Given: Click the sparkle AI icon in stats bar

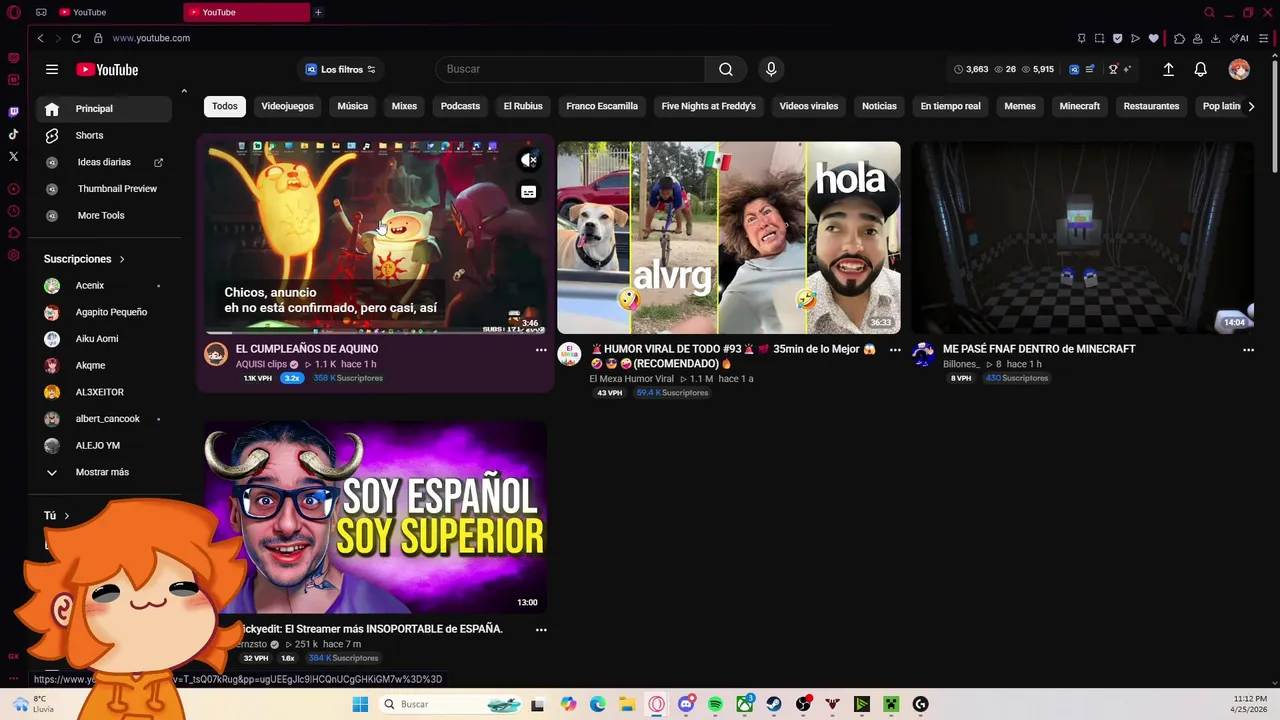Looking at the screenshot, I should [1128, 69].
